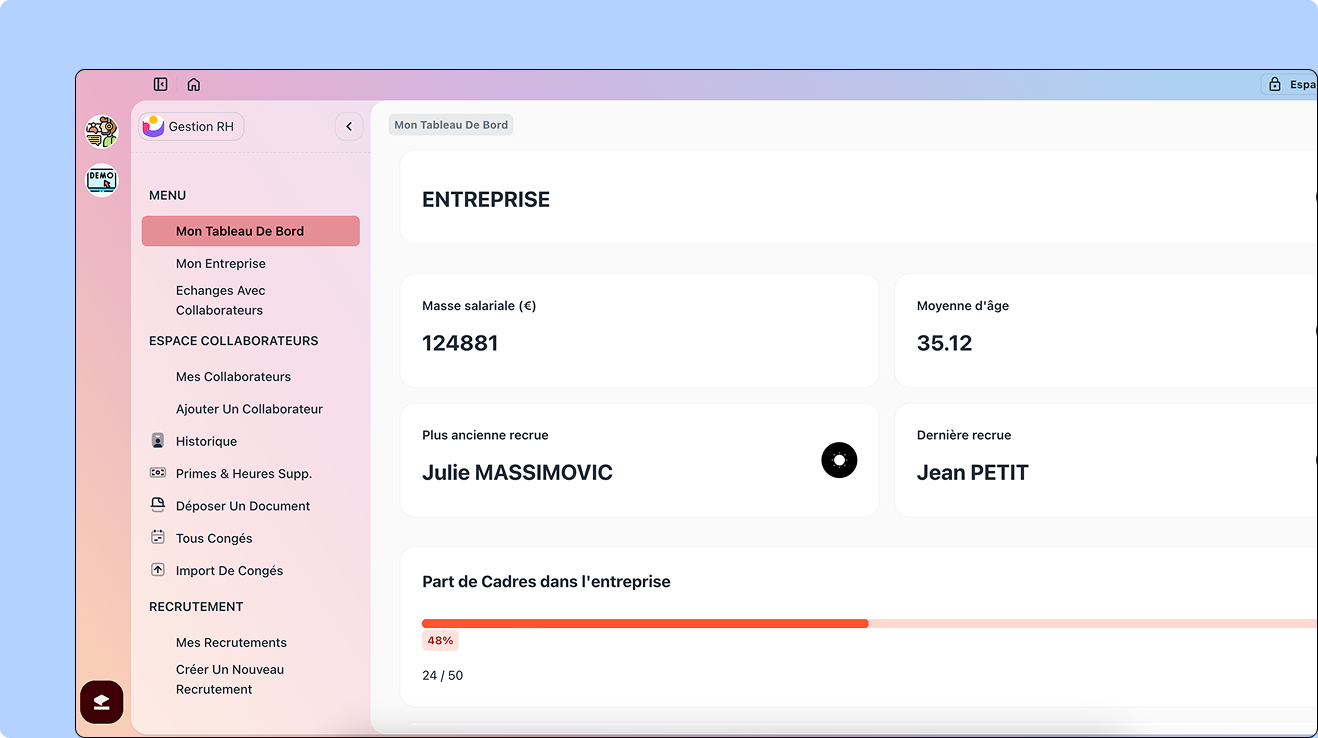
Task: Open Historique menu item
Action: click(x=206, y=441)
